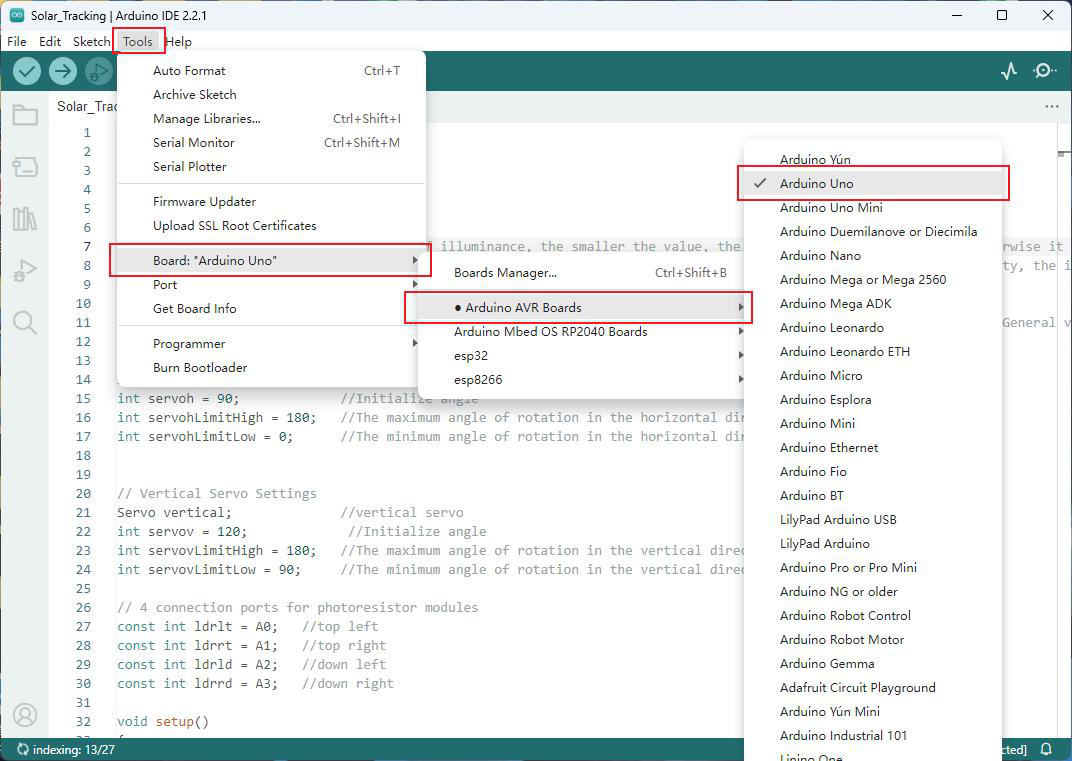
Task: Expand the esp8266 boards submenu
Action: [x=582, y=379]
